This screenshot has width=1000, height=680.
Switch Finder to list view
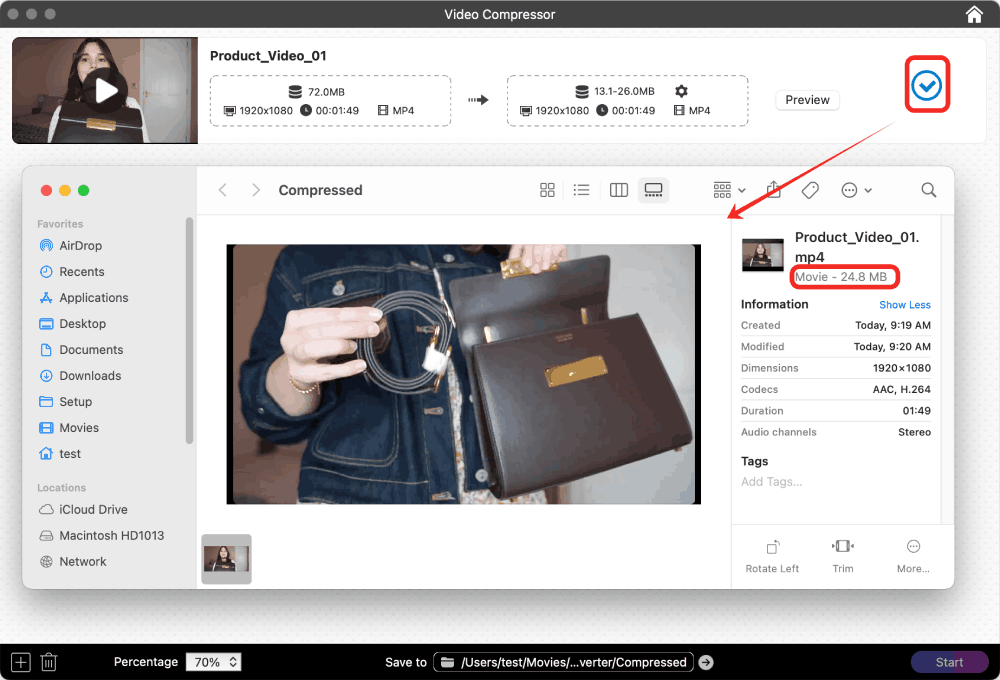(581, 190)
